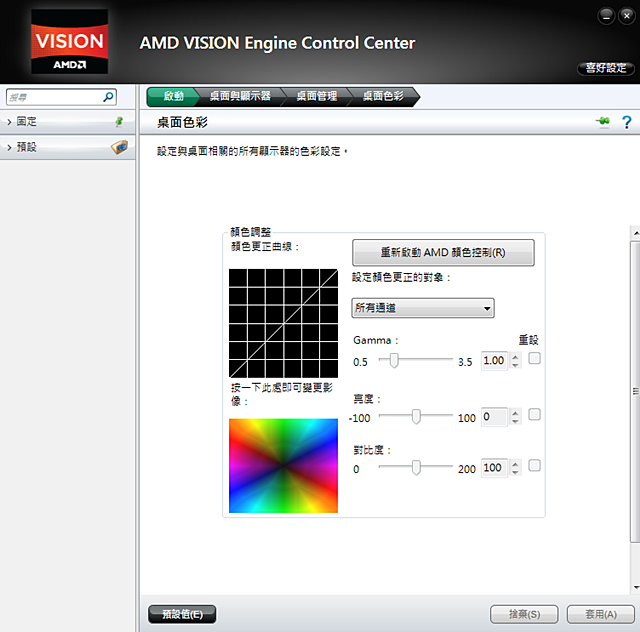Open the 所有通道 channel dropdown
The width and height of the screenshot is (640, 632).
[x=423, y=308]
